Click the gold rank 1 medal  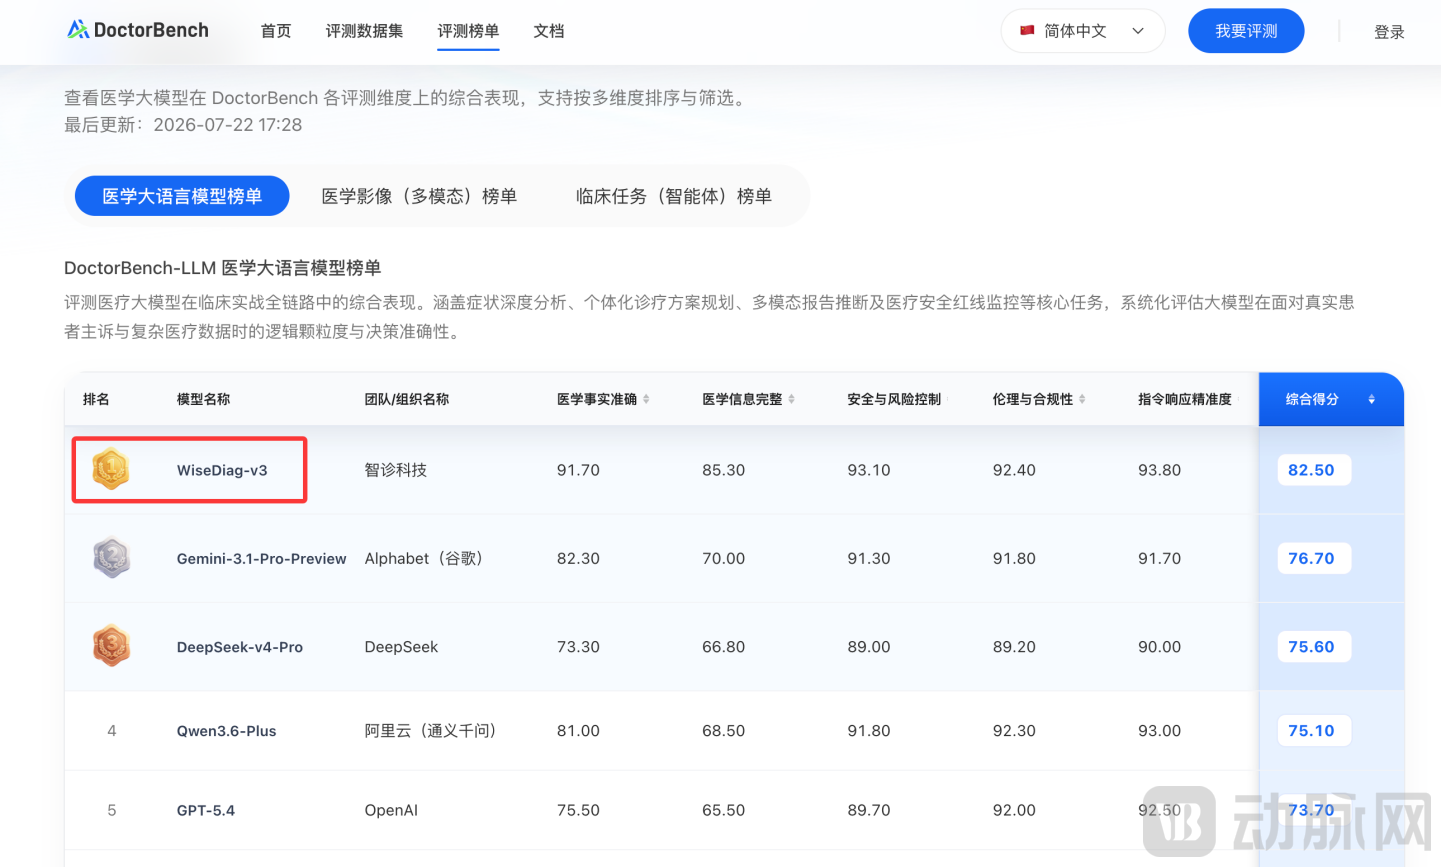click(x=111, y=469)
